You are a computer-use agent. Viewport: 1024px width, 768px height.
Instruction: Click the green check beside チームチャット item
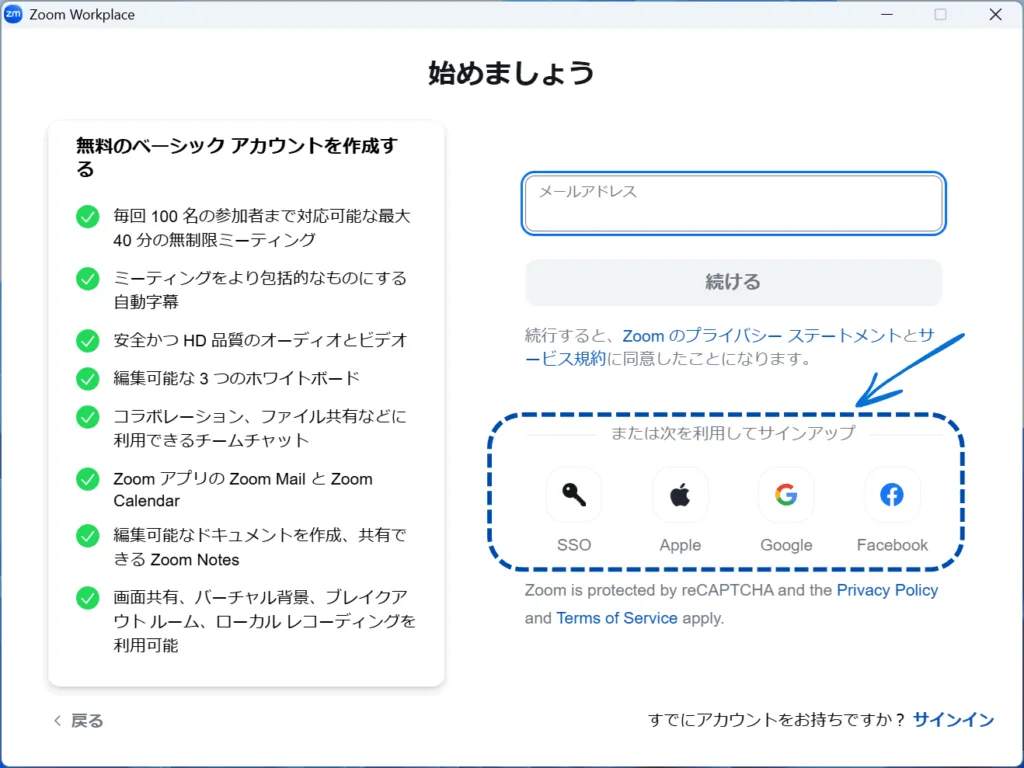88,417
